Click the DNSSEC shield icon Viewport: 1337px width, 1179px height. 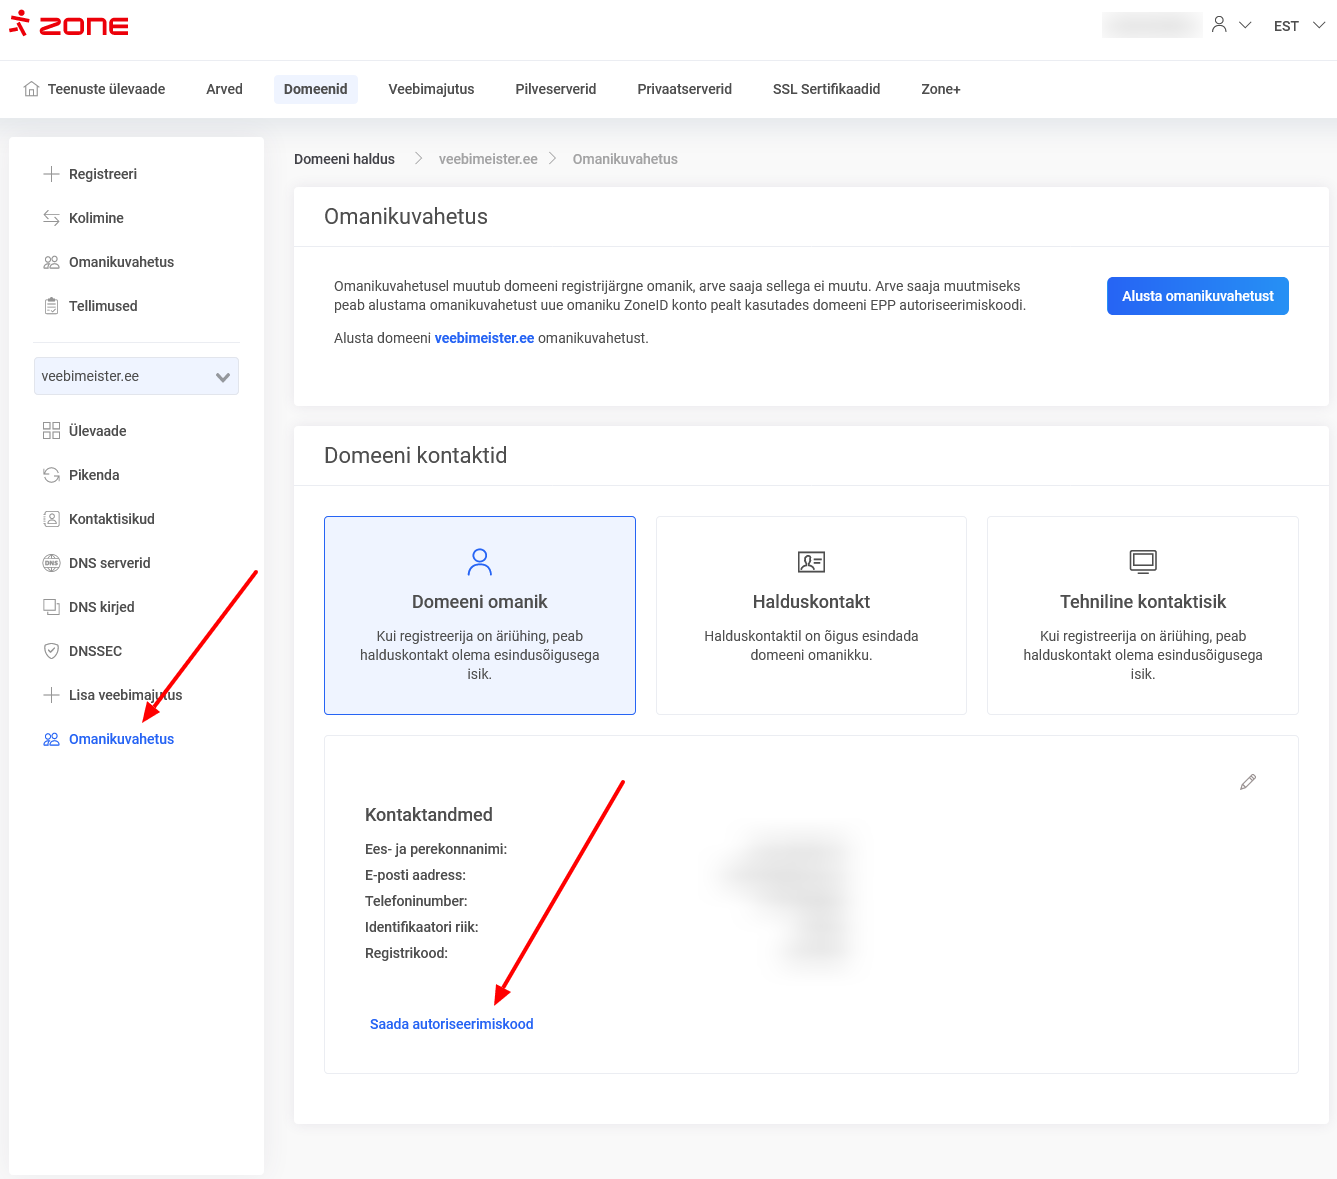(x=51, y=651)
